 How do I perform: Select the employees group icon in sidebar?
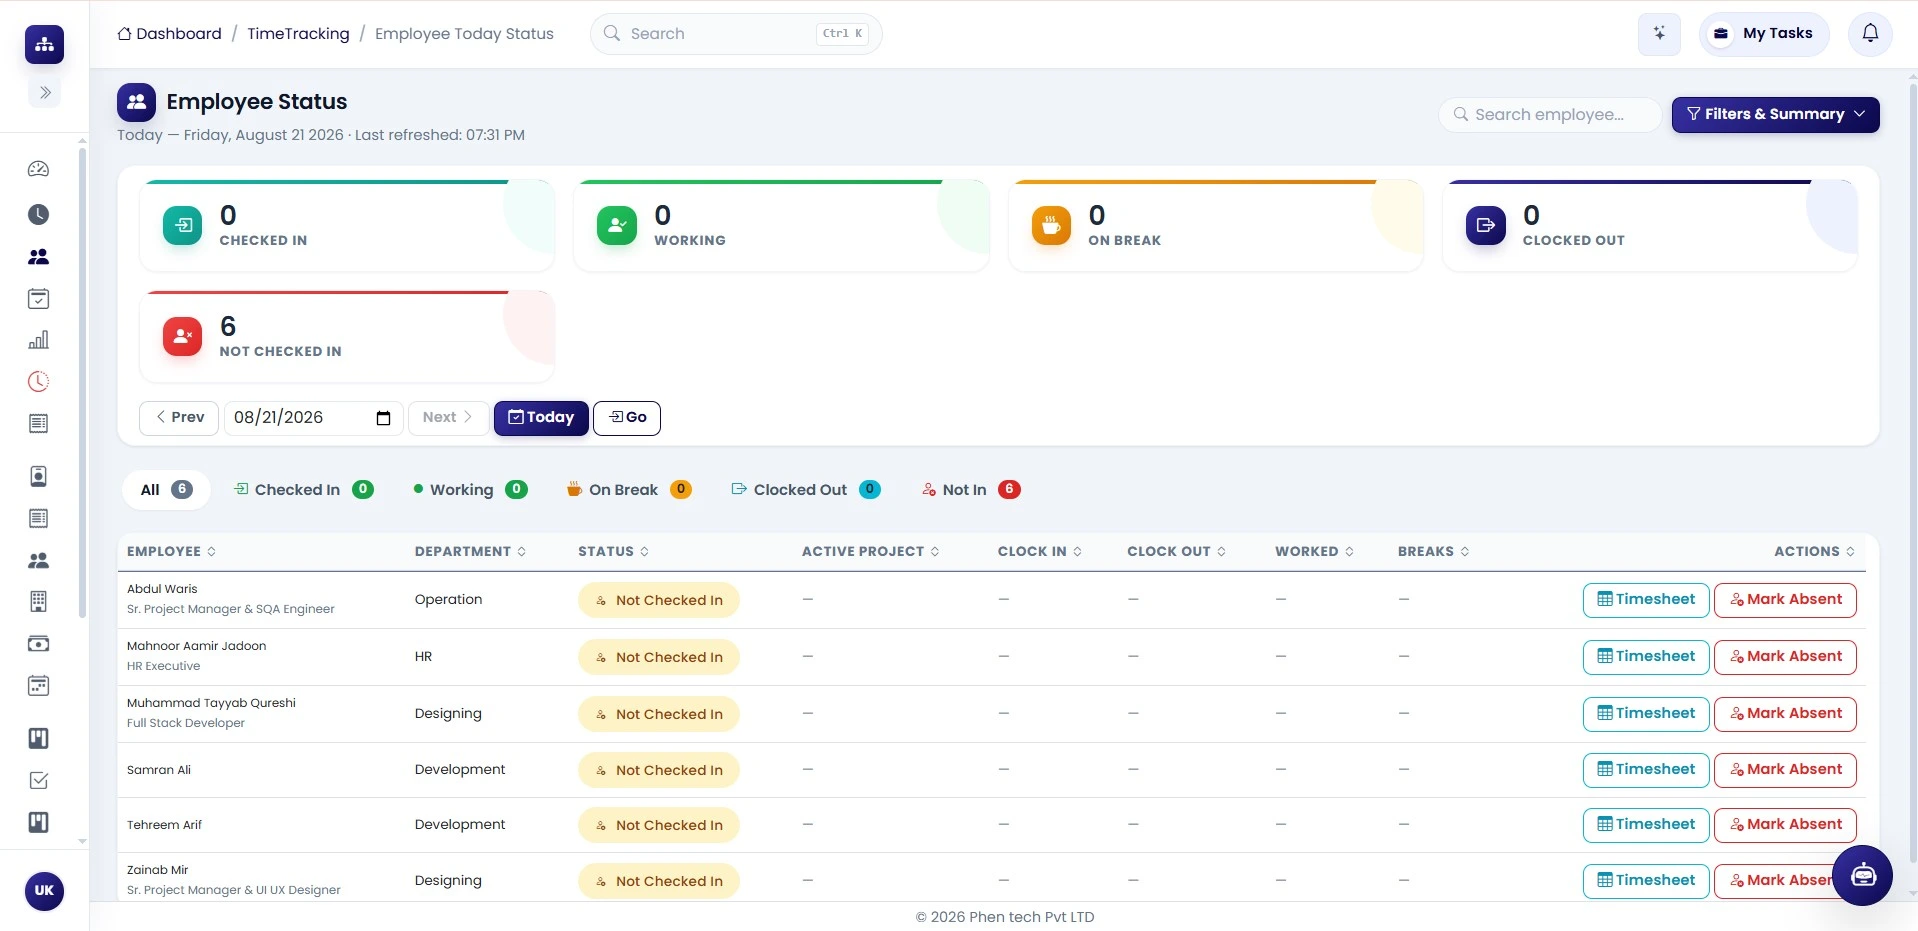click(38, 257)
